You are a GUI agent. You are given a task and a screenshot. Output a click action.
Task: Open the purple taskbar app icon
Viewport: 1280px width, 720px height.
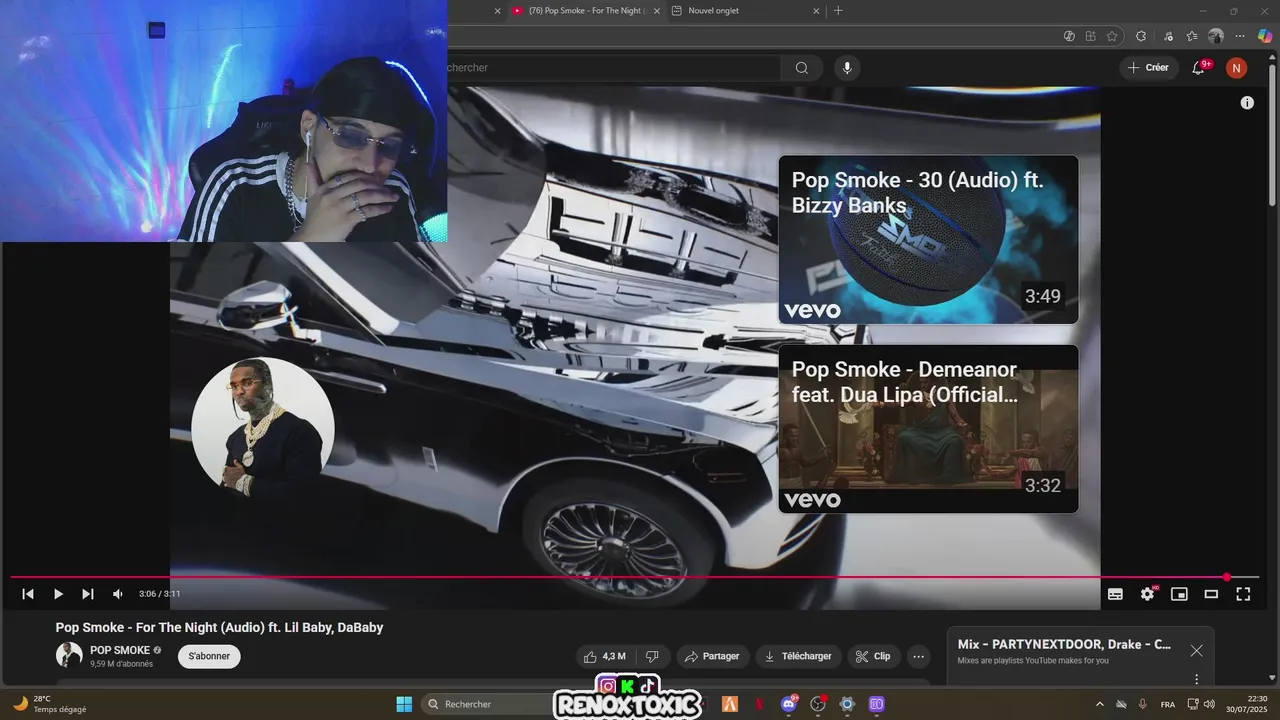pos(877,704)
